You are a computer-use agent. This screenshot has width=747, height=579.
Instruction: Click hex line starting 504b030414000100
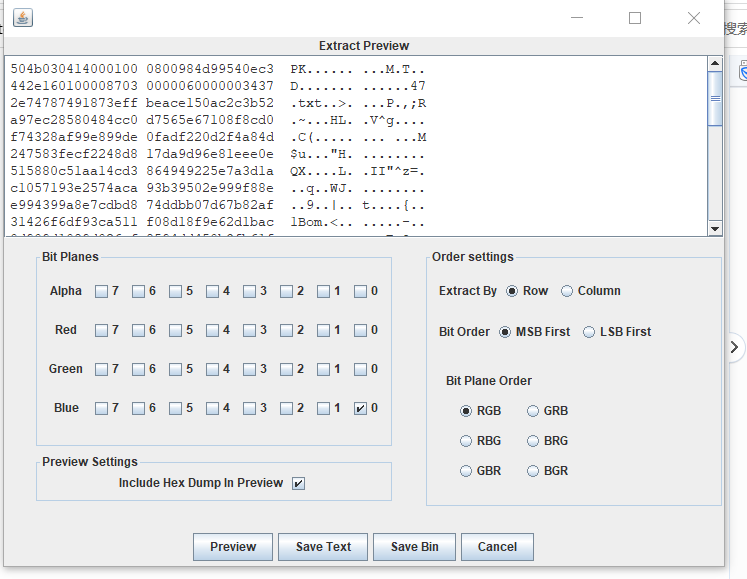(217, 69)
